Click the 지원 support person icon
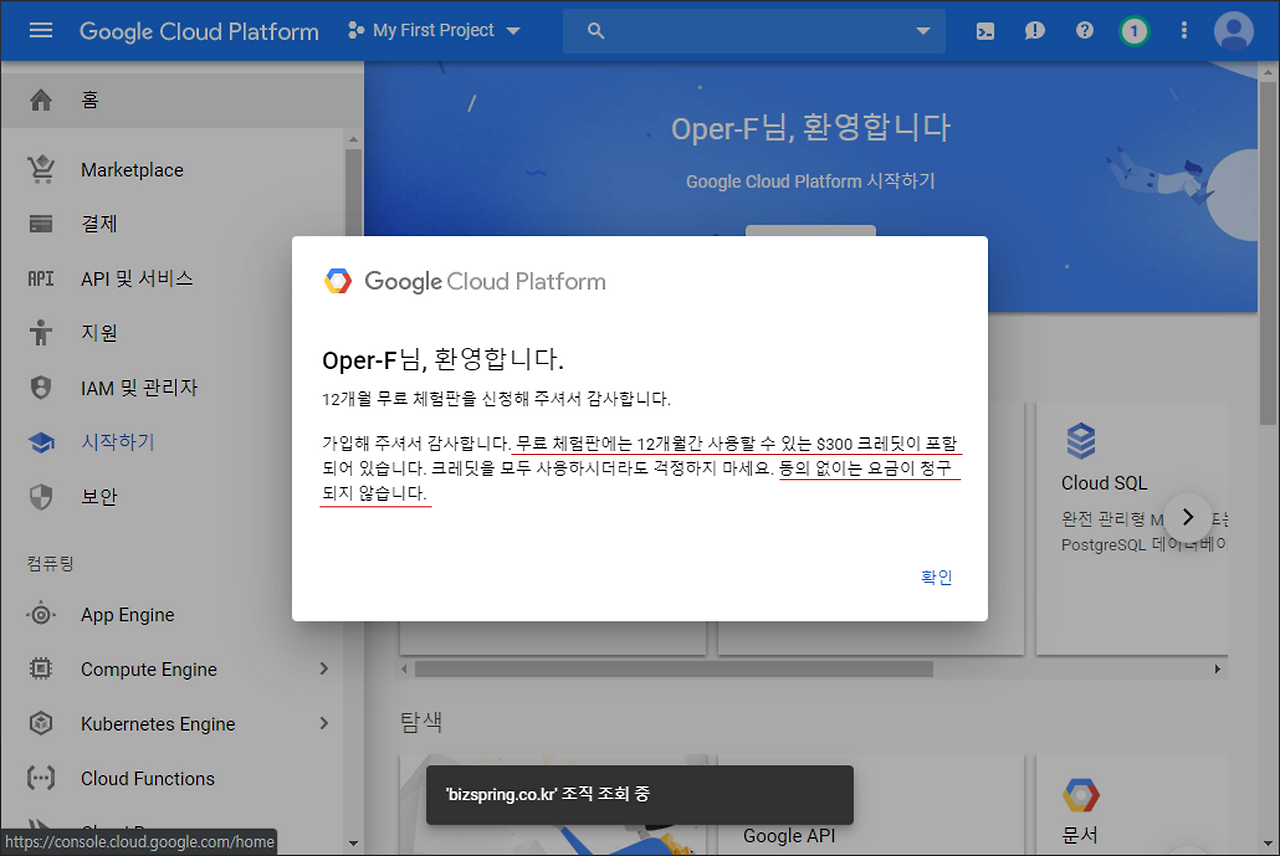The width and height of the screenshot is (1280, 856). [41, 332]
